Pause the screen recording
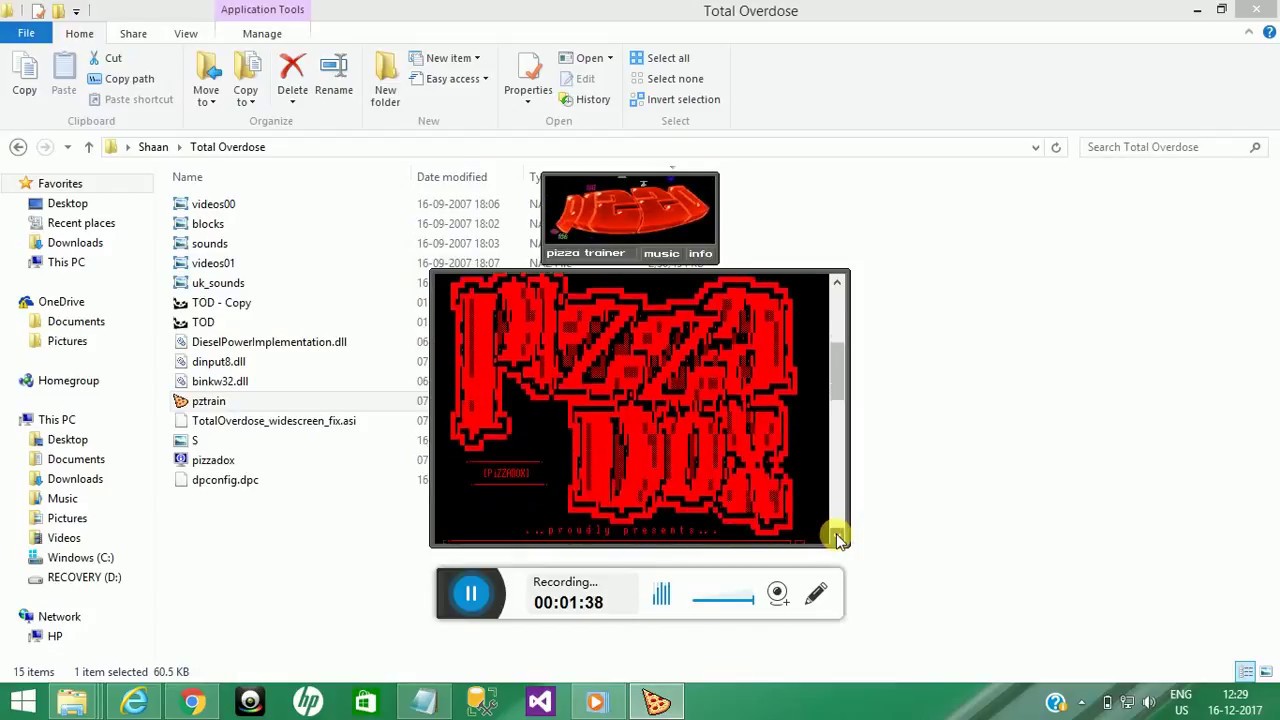Viewport: 1280px width, 720px height. tap(470, 593)
